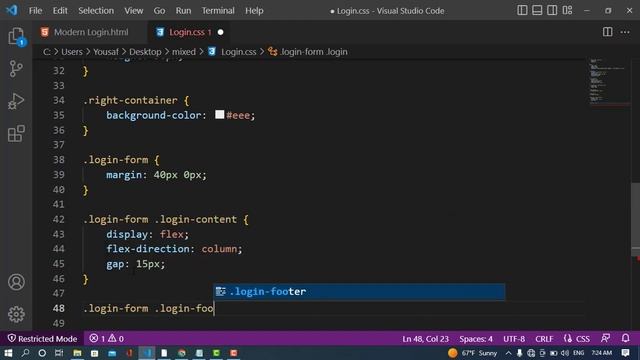Open the View menu
This screenshot has height=360, width=640.
133,11
